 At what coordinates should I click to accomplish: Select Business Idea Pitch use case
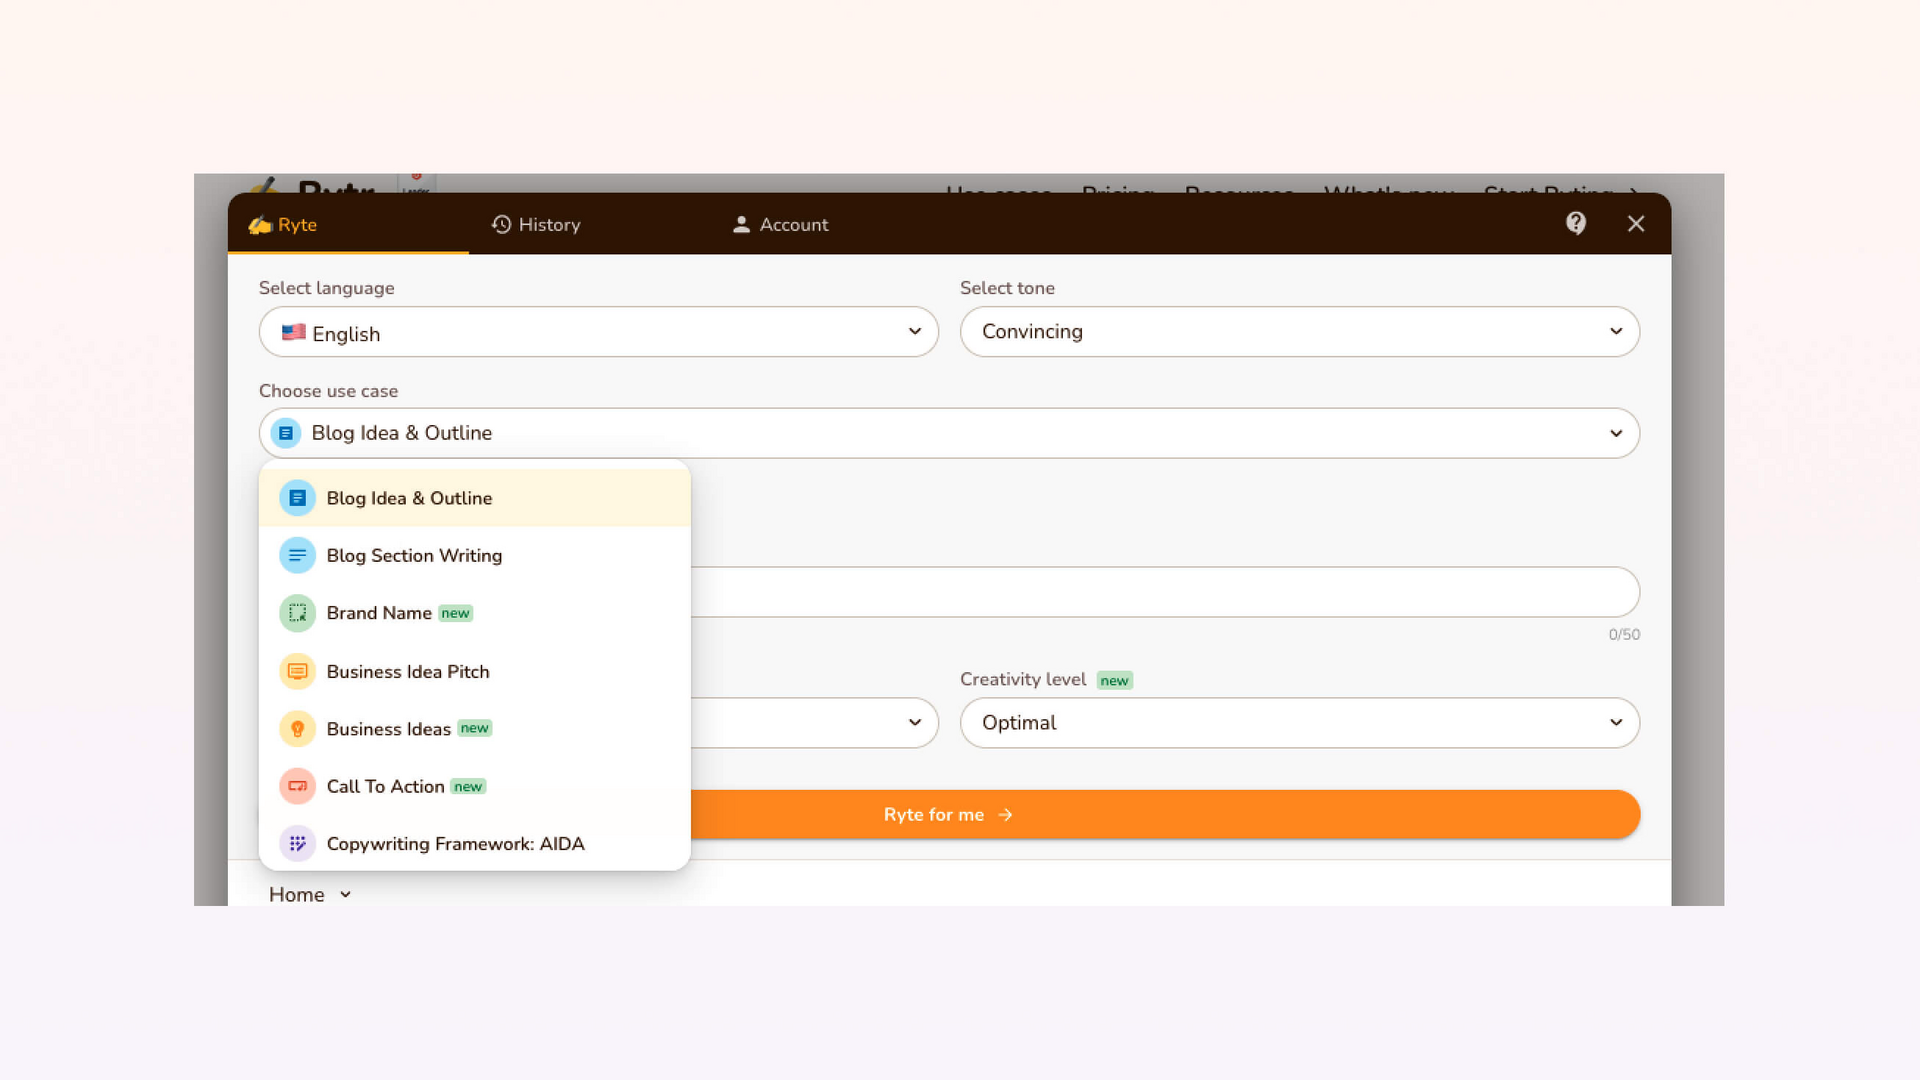pyautogui.click(x=407, y=671)
